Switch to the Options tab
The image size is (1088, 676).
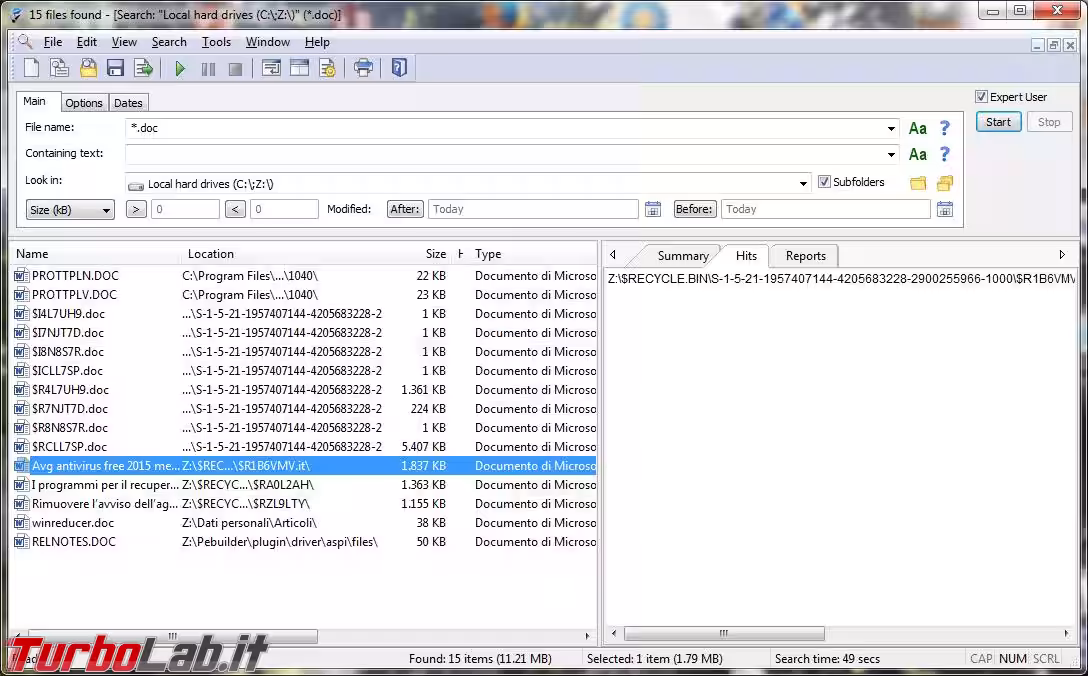[x=84, y=103]
